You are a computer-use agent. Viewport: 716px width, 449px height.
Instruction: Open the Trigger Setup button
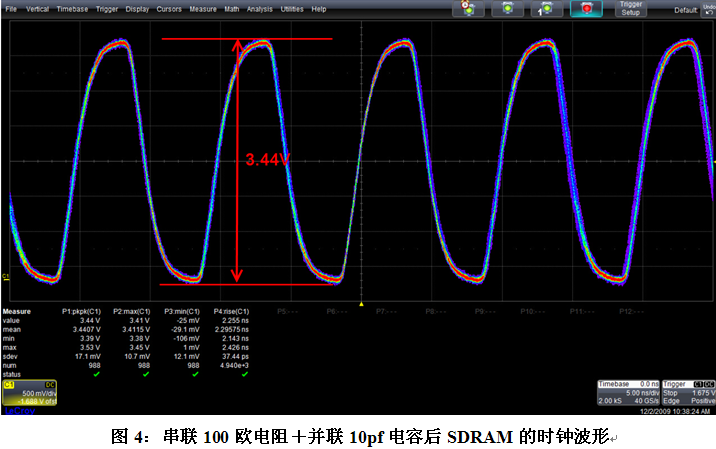(630, 9)
